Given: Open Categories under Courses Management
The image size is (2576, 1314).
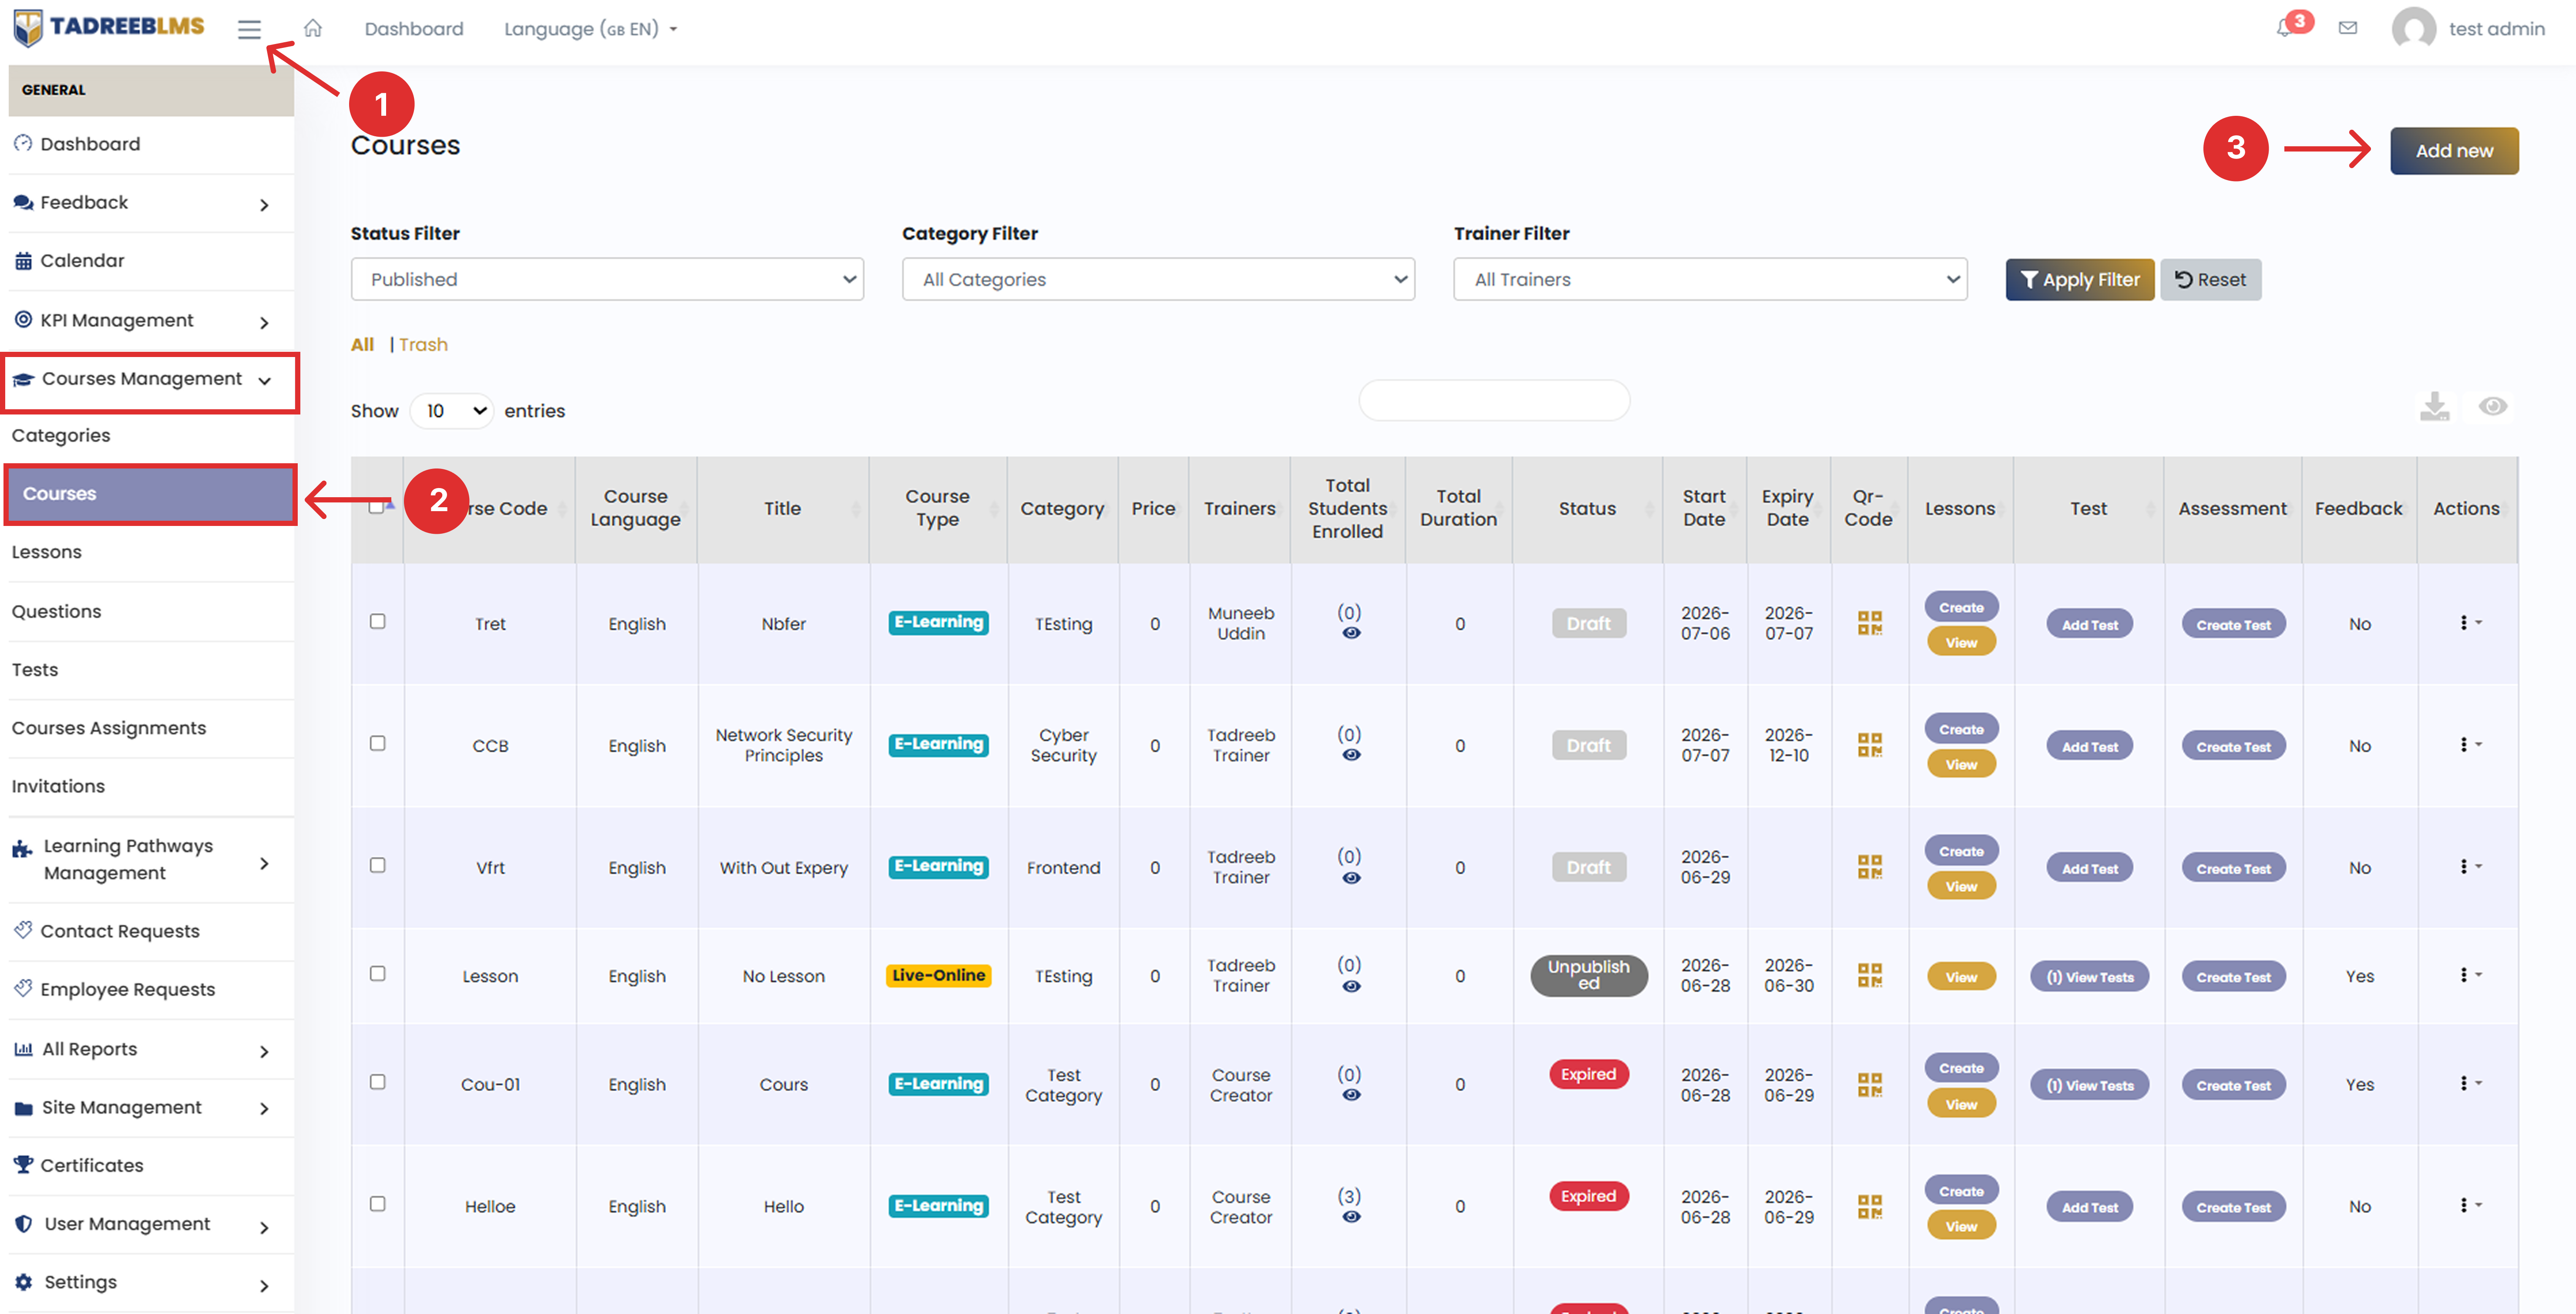Looking at the screenshot, I should (x=151, y=436).
